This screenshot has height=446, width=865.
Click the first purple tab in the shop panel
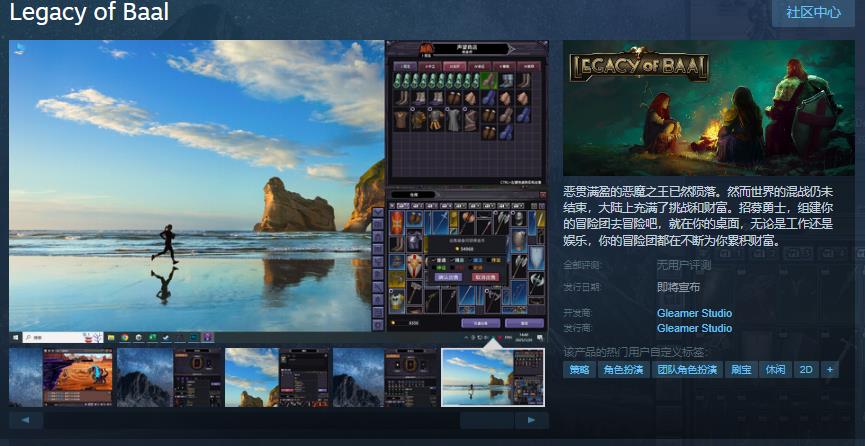click(405, 66)
